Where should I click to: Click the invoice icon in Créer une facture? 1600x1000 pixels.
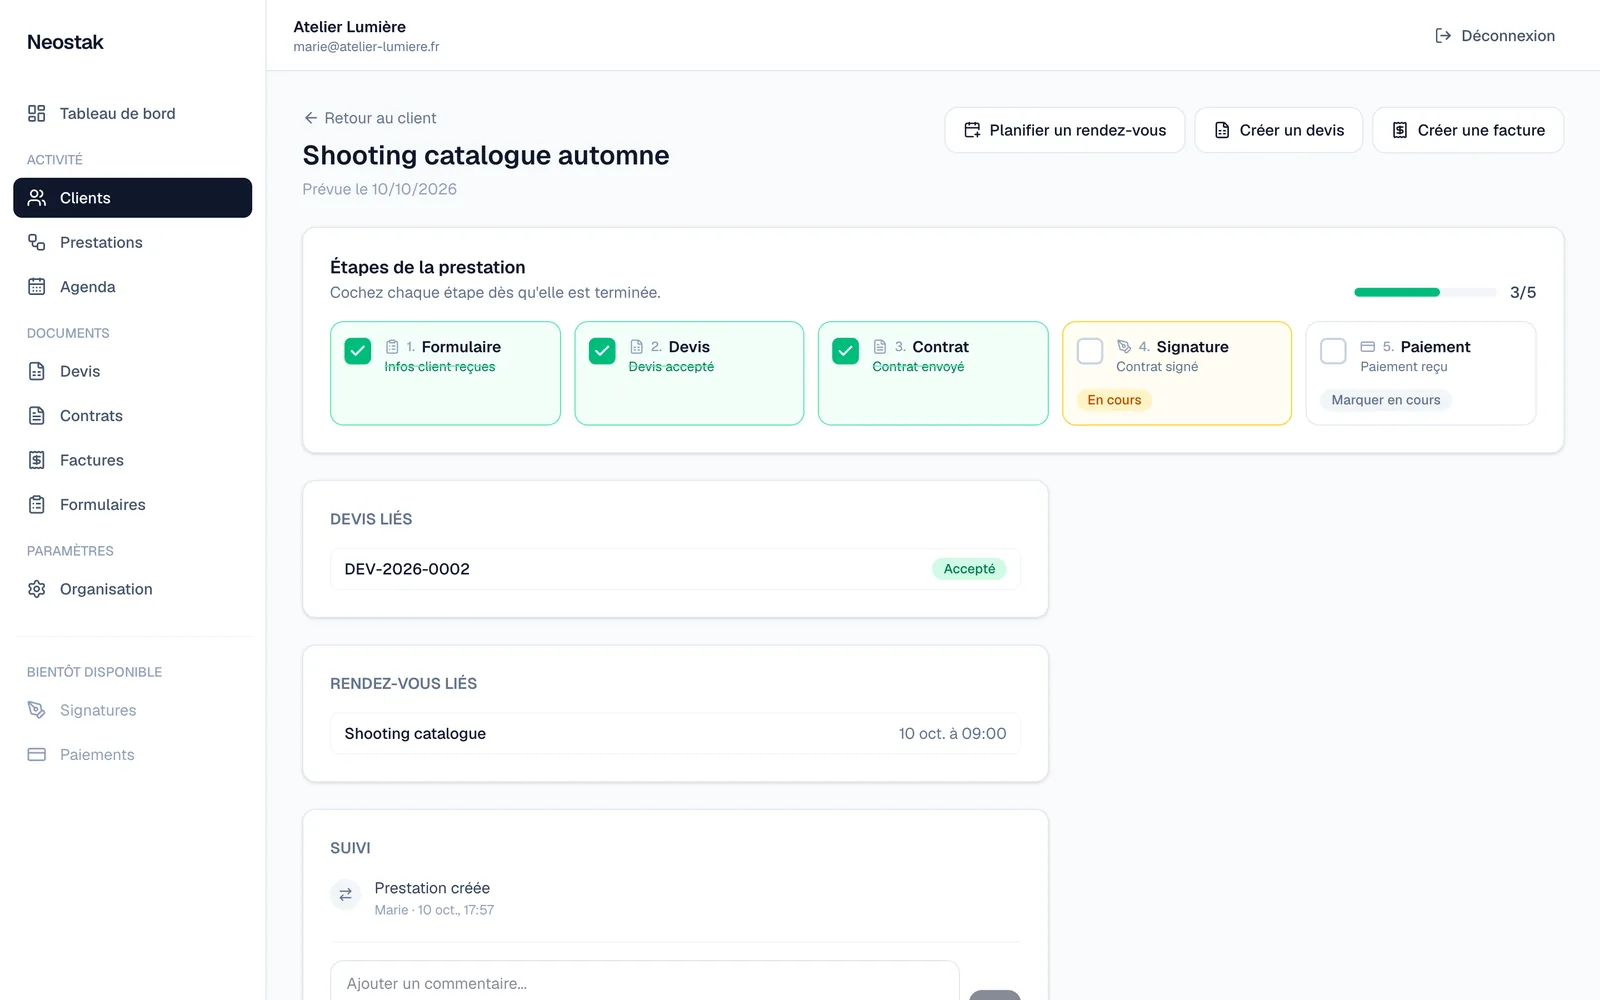[x=1400, y=130]
